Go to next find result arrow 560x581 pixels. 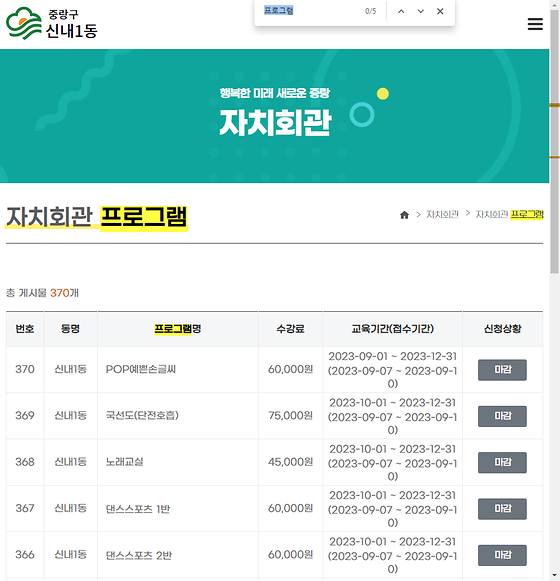click(421, 11)
